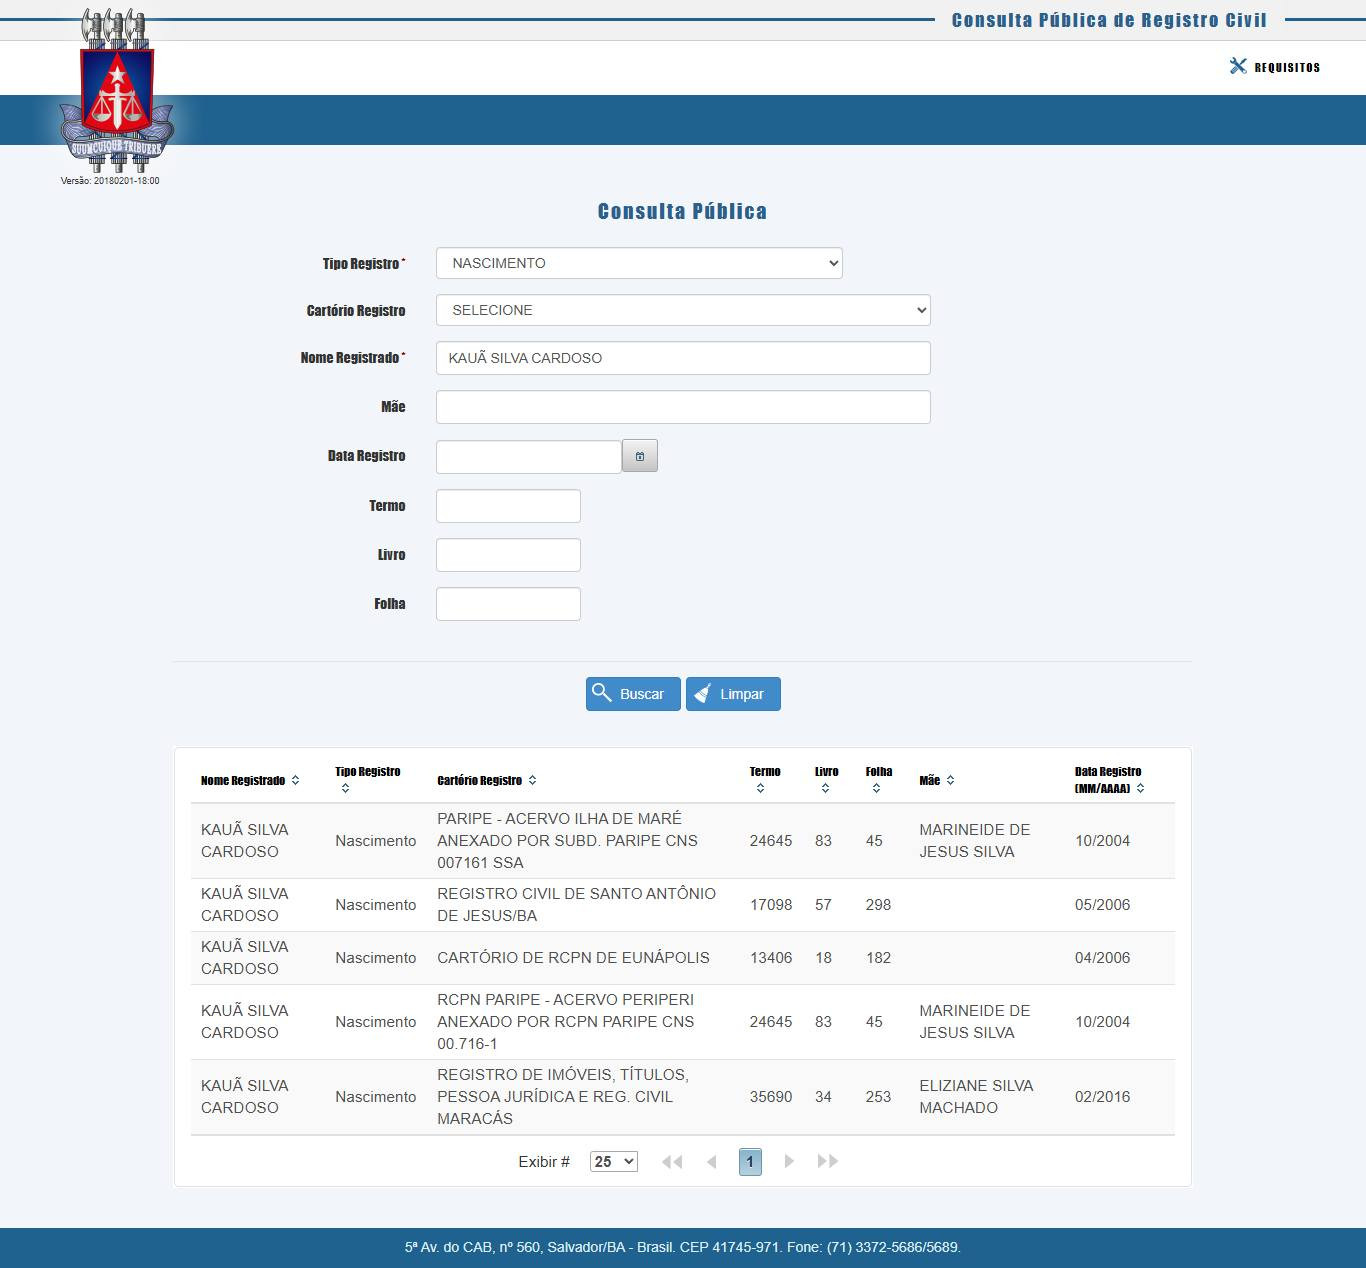Sort by Nome Registrado column arrows
Screen dimensions: 1366x1268
[295, 780]
